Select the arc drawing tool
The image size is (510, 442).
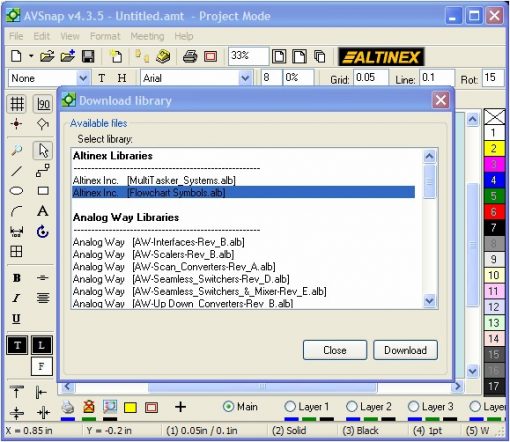pos(16,211)
